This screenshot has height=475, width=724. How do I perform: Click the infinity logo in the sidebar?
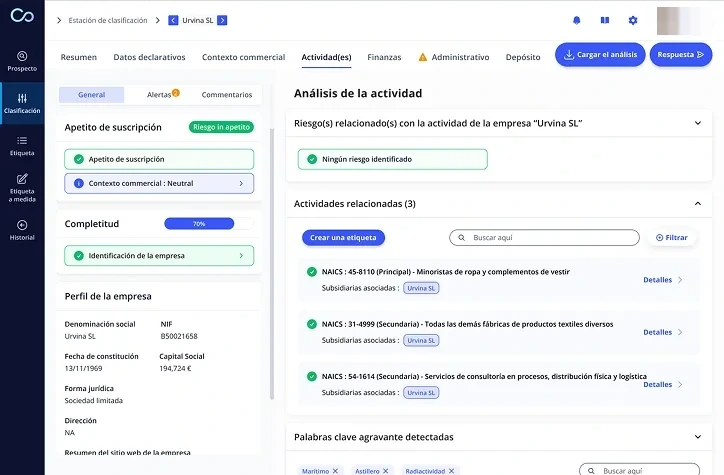click(x=22, y=15)
